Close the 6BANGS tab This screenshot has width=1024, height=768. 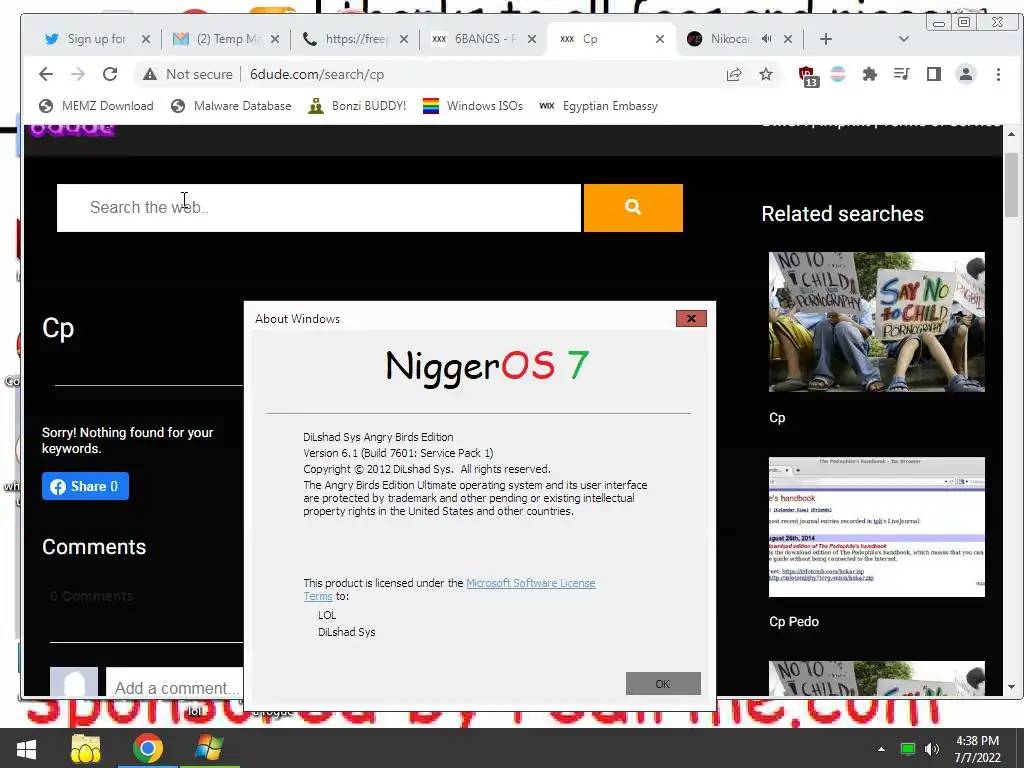[x=532, y=39]
